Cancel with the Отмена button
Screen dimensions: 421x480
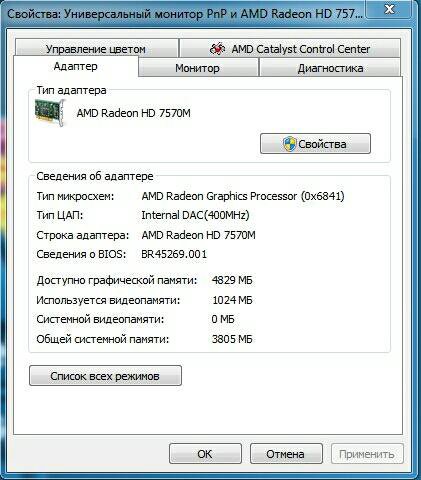pyautogui.click(x=286, y=454)
